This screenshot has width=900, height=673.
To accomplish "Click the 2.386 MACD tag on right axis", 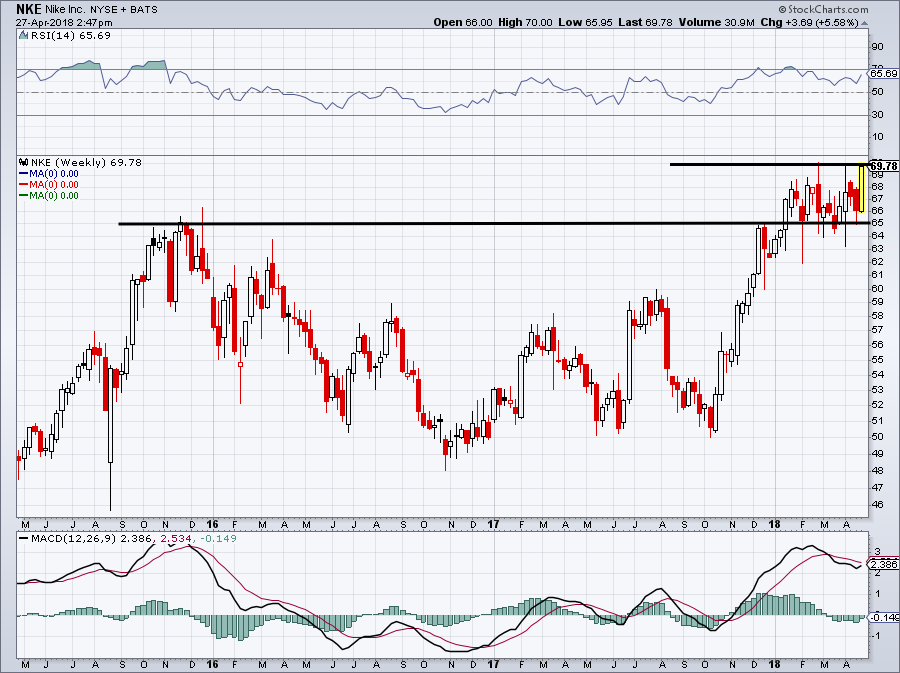I will click(885, 564).
